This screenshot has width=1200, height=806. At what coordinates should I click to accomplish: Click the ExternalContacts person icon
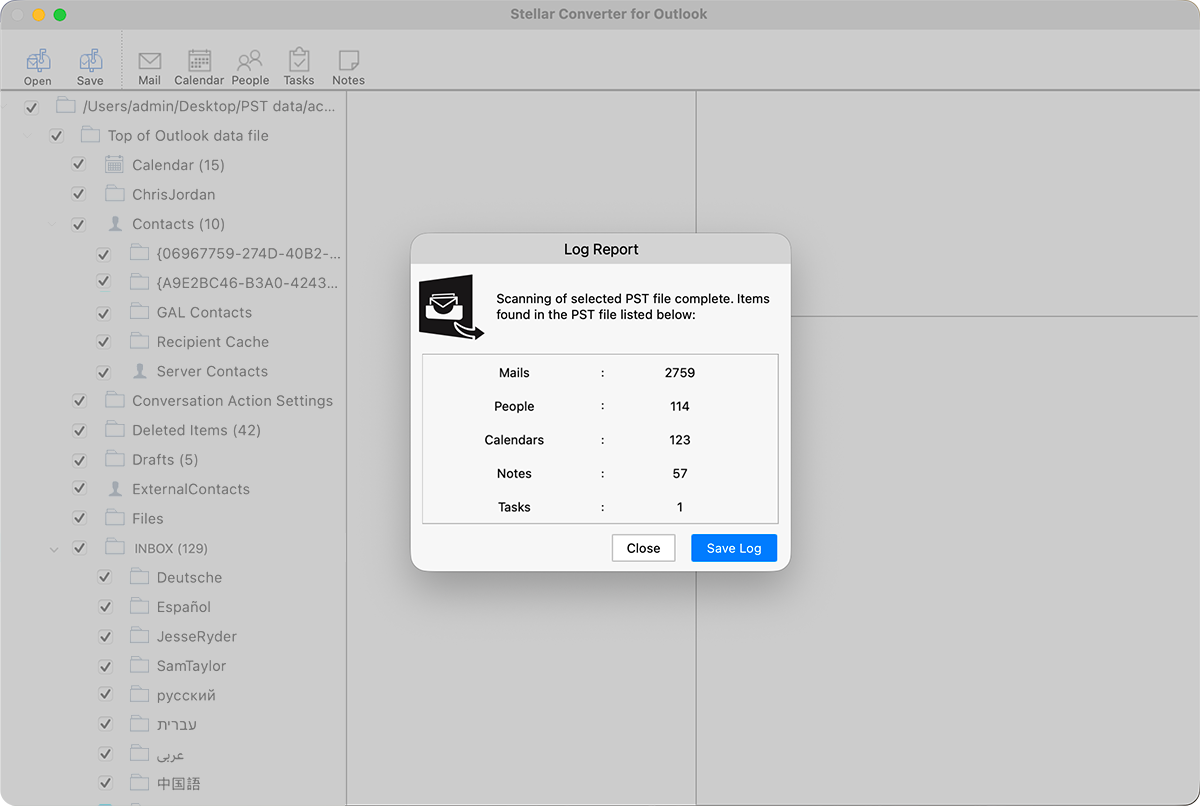point(114,489)
